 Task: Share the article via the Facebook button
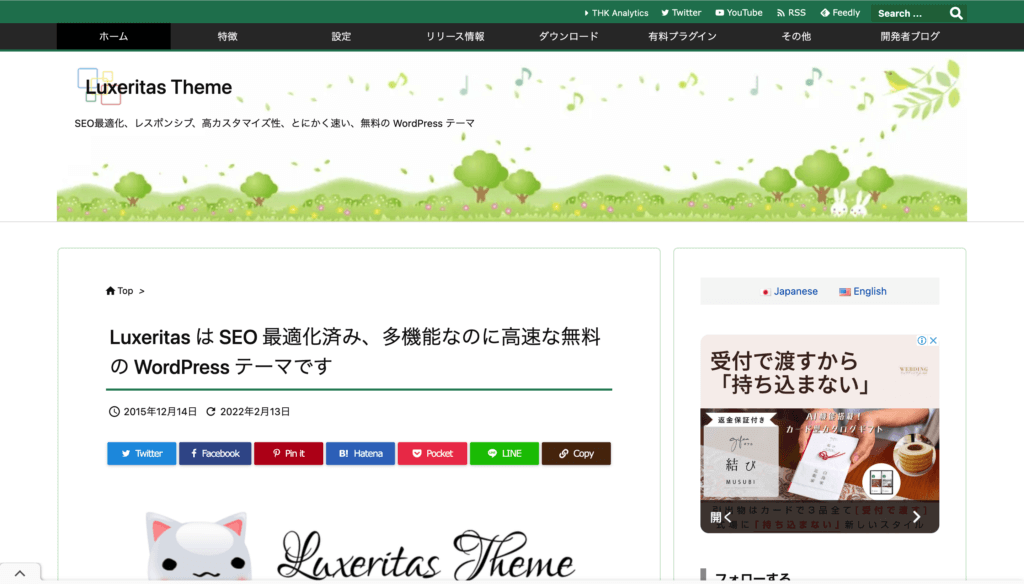(x=215, y=453)
